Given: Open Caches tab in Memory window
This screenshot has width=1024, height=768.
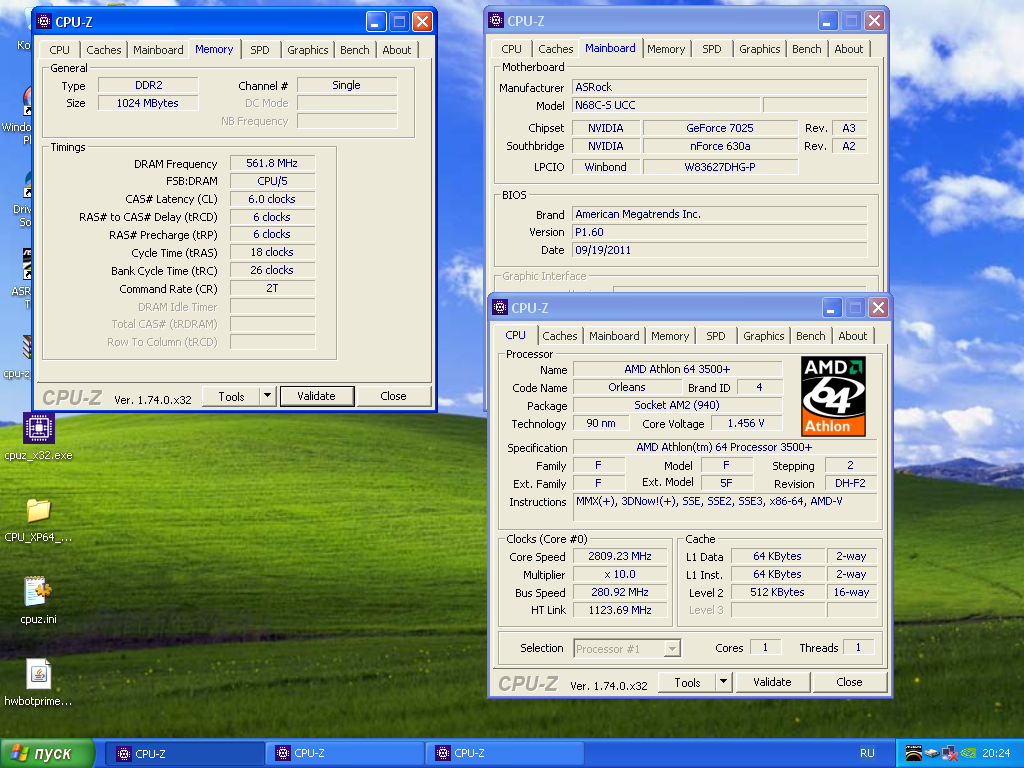Looking at the screenshot, I should point(104,50).
